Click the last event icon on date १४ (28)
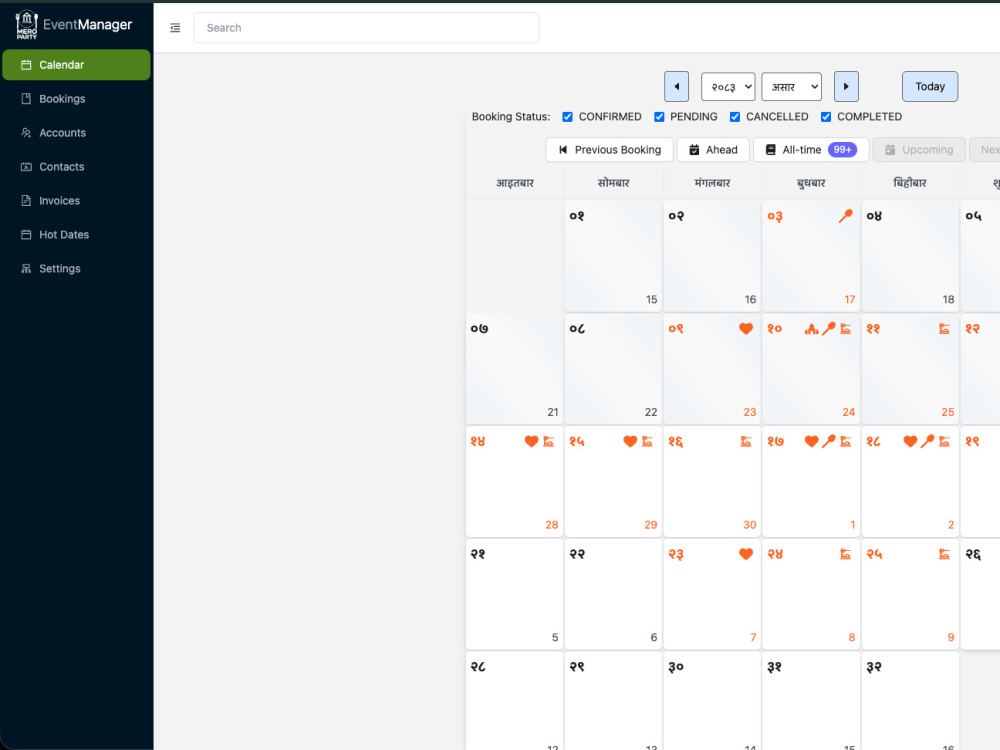 pos(548,441)
